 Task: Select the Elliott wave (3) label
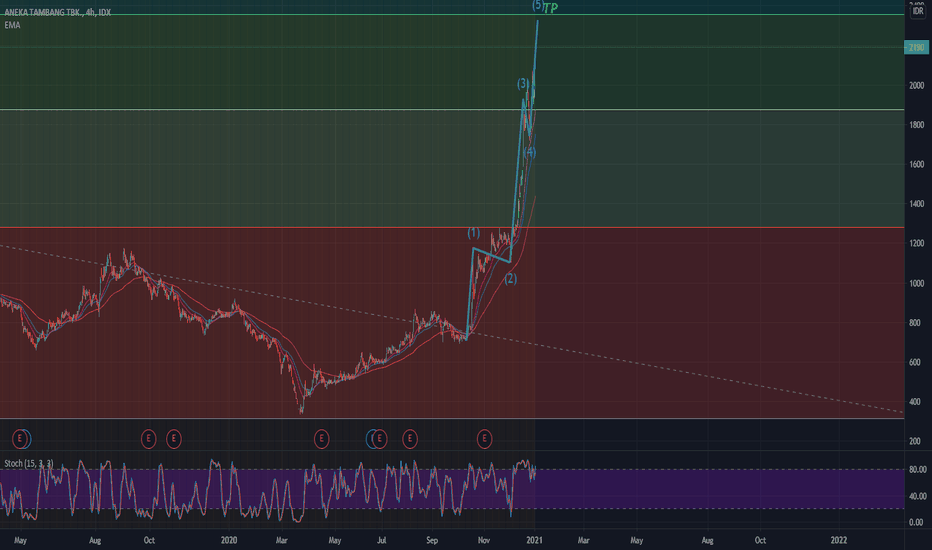pyautogui.click(x=523, y=83)
